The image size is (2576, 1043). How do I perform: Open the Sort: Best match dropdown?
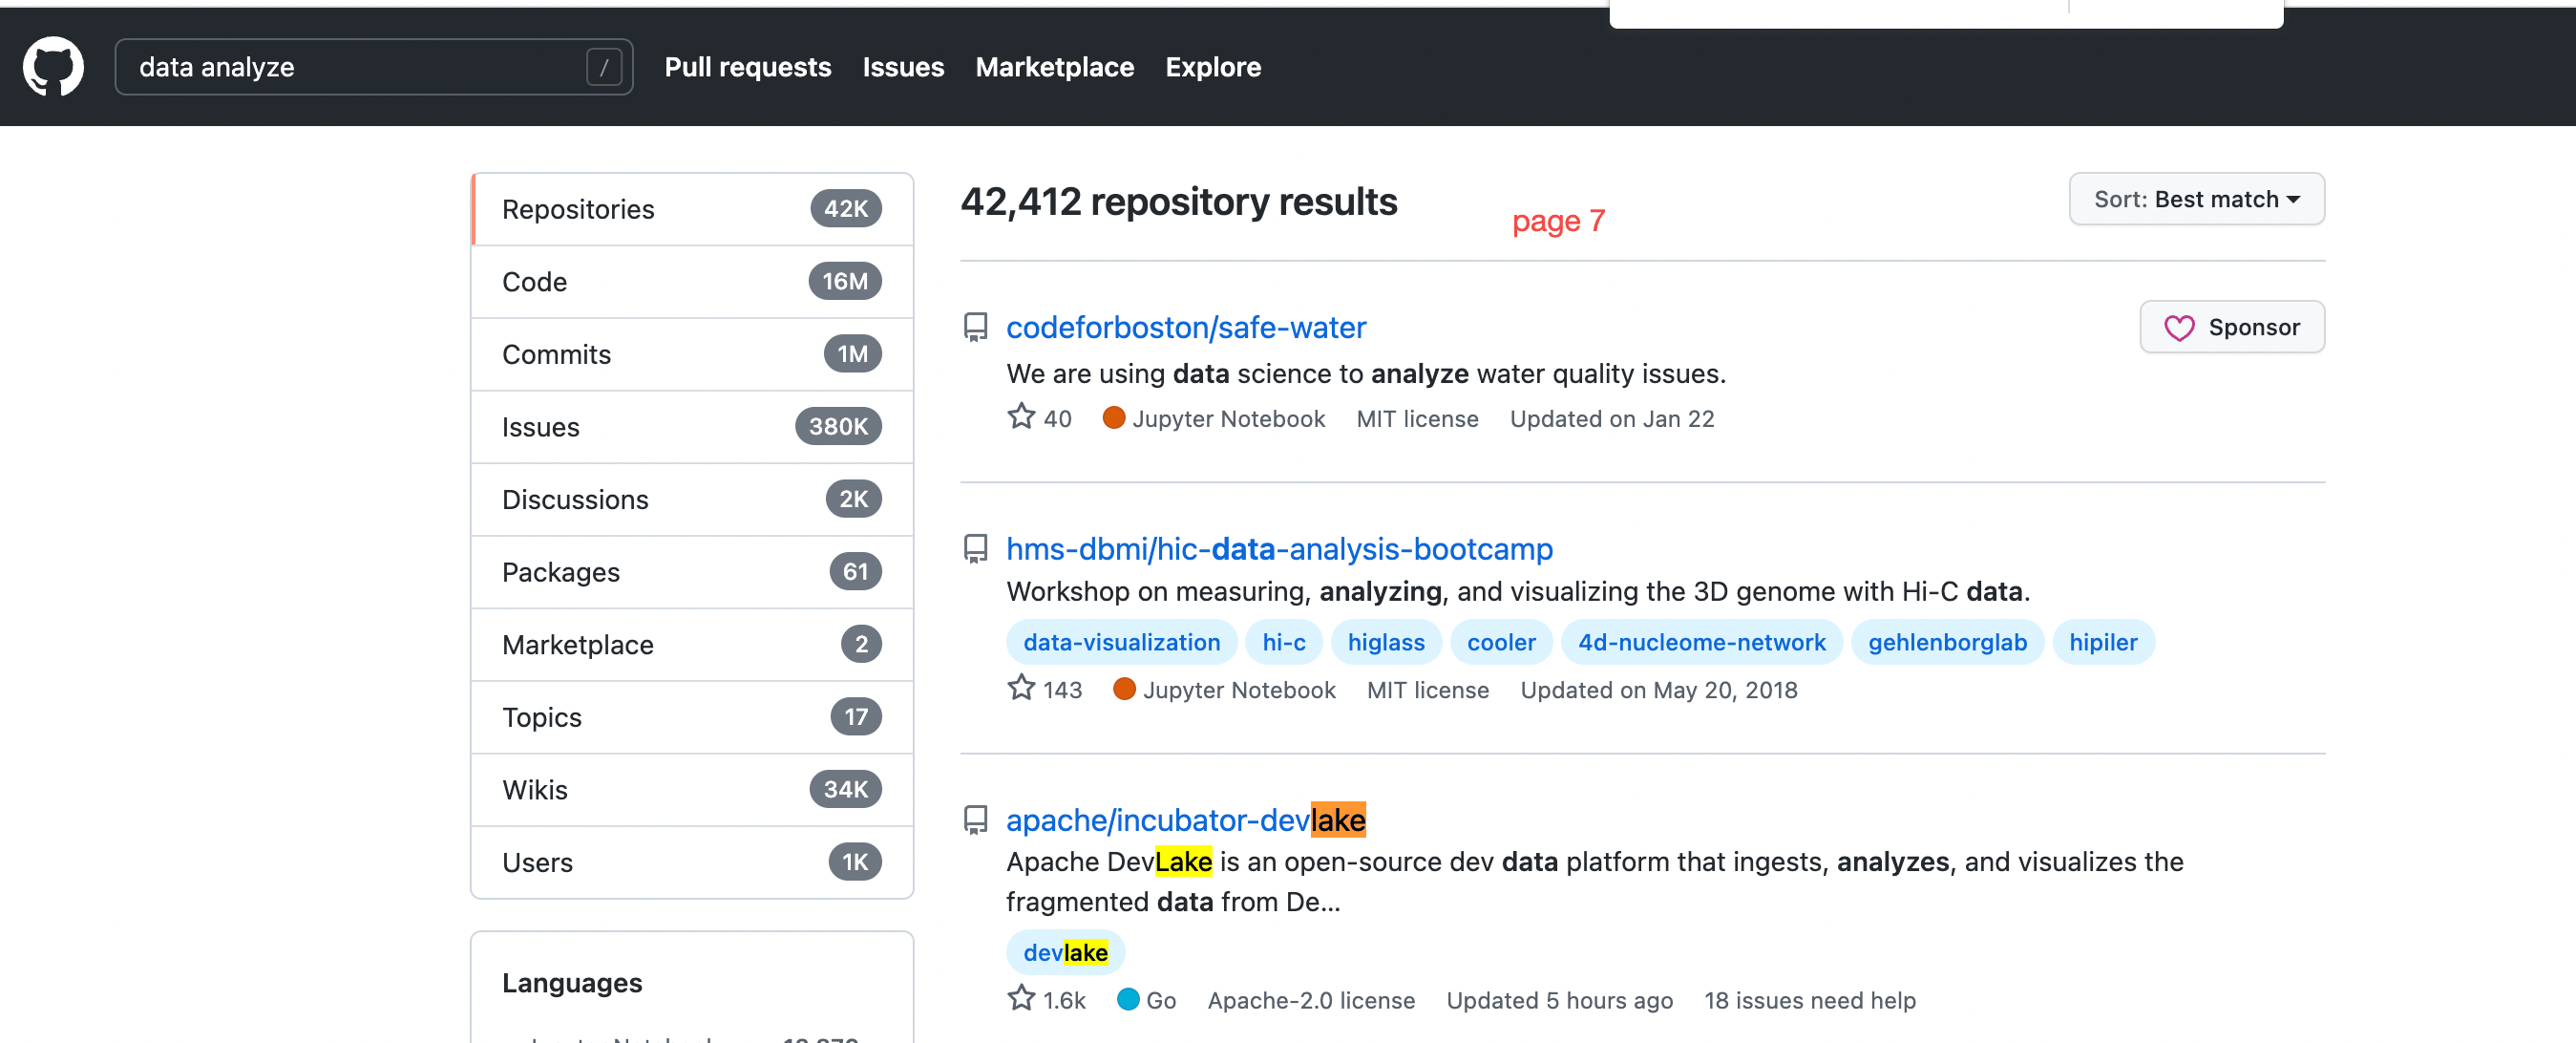click(2195, 199)
